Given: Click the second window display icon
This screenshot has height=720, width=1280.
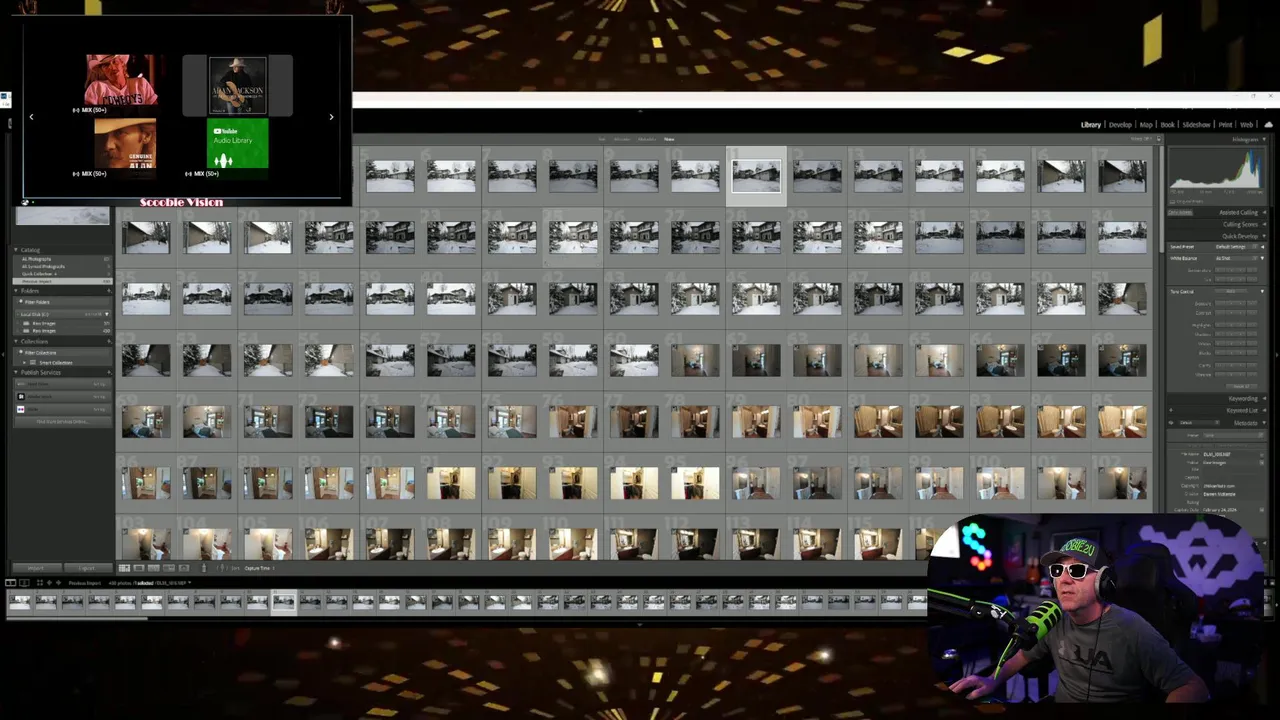Looking at the screenshot, I should [x=24, y=583].
